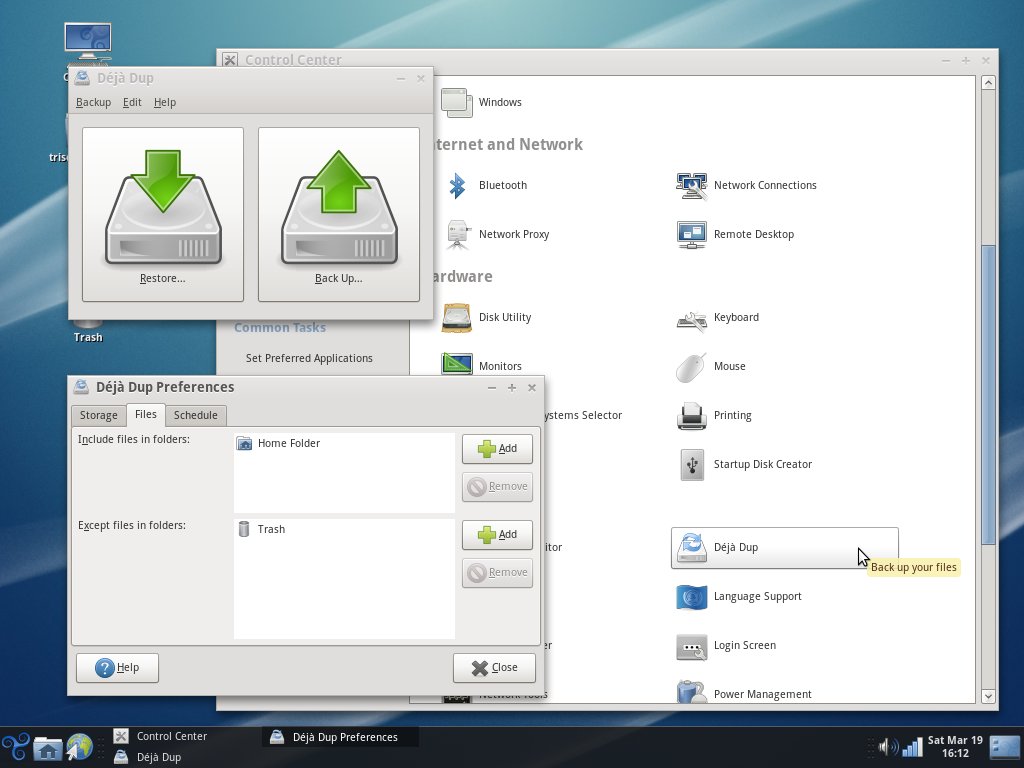The image size is (1024, 768).
Task: Open Déjà Dup icon in Control Center
Action: click(692, 547)
